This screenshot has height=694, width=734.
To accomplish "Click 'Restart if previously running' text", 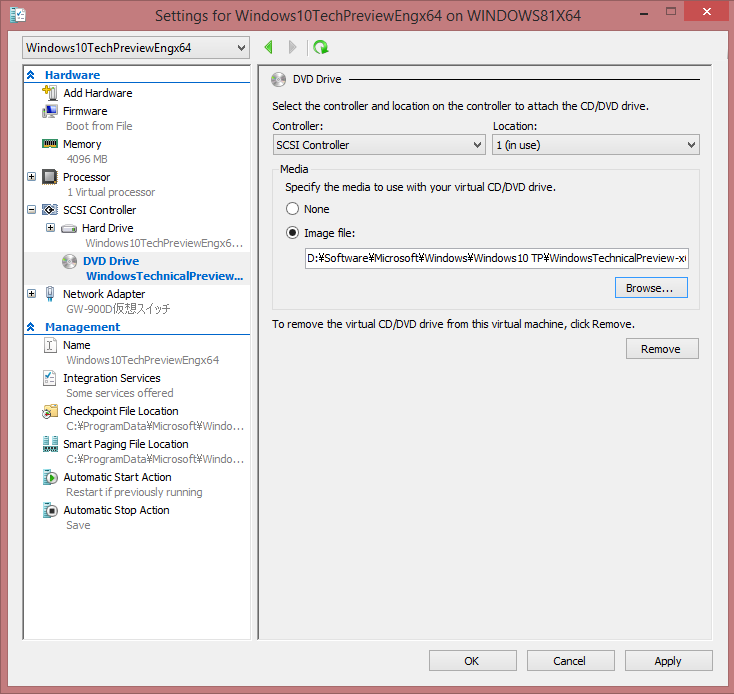I will coord(134,492).
